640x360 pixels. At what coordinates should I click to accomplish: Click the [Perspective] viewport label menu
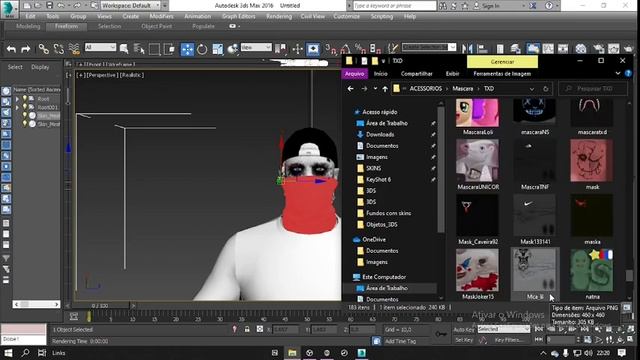pos(102,75)
